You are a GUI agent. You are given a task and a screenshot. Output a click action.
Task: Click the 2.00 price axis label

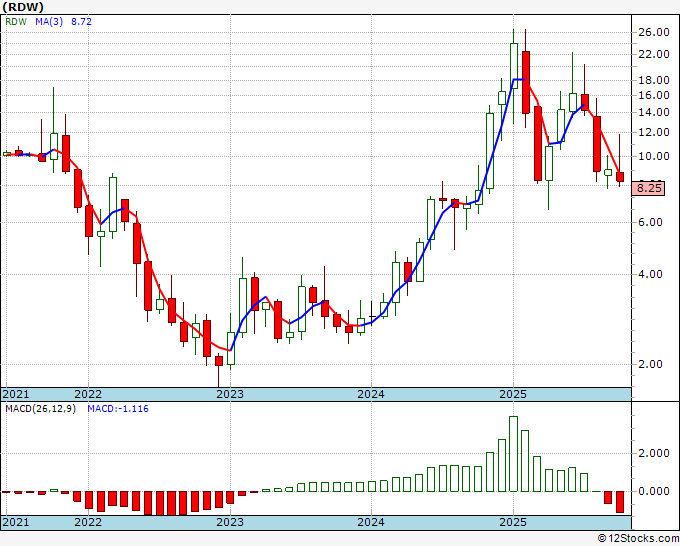650,364
